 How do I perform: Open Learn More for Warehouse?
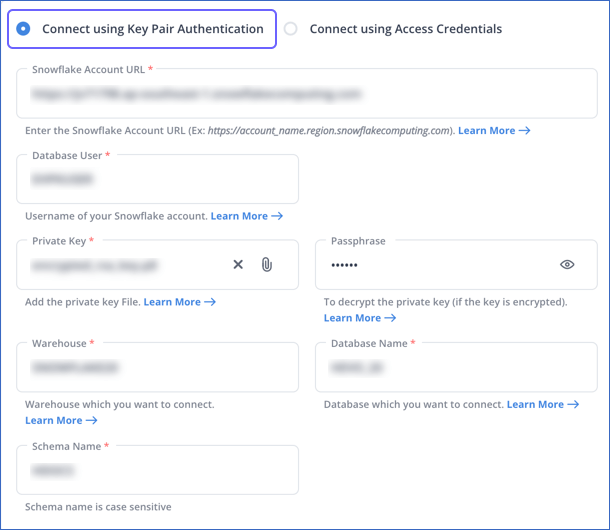[x=61, y=420]
